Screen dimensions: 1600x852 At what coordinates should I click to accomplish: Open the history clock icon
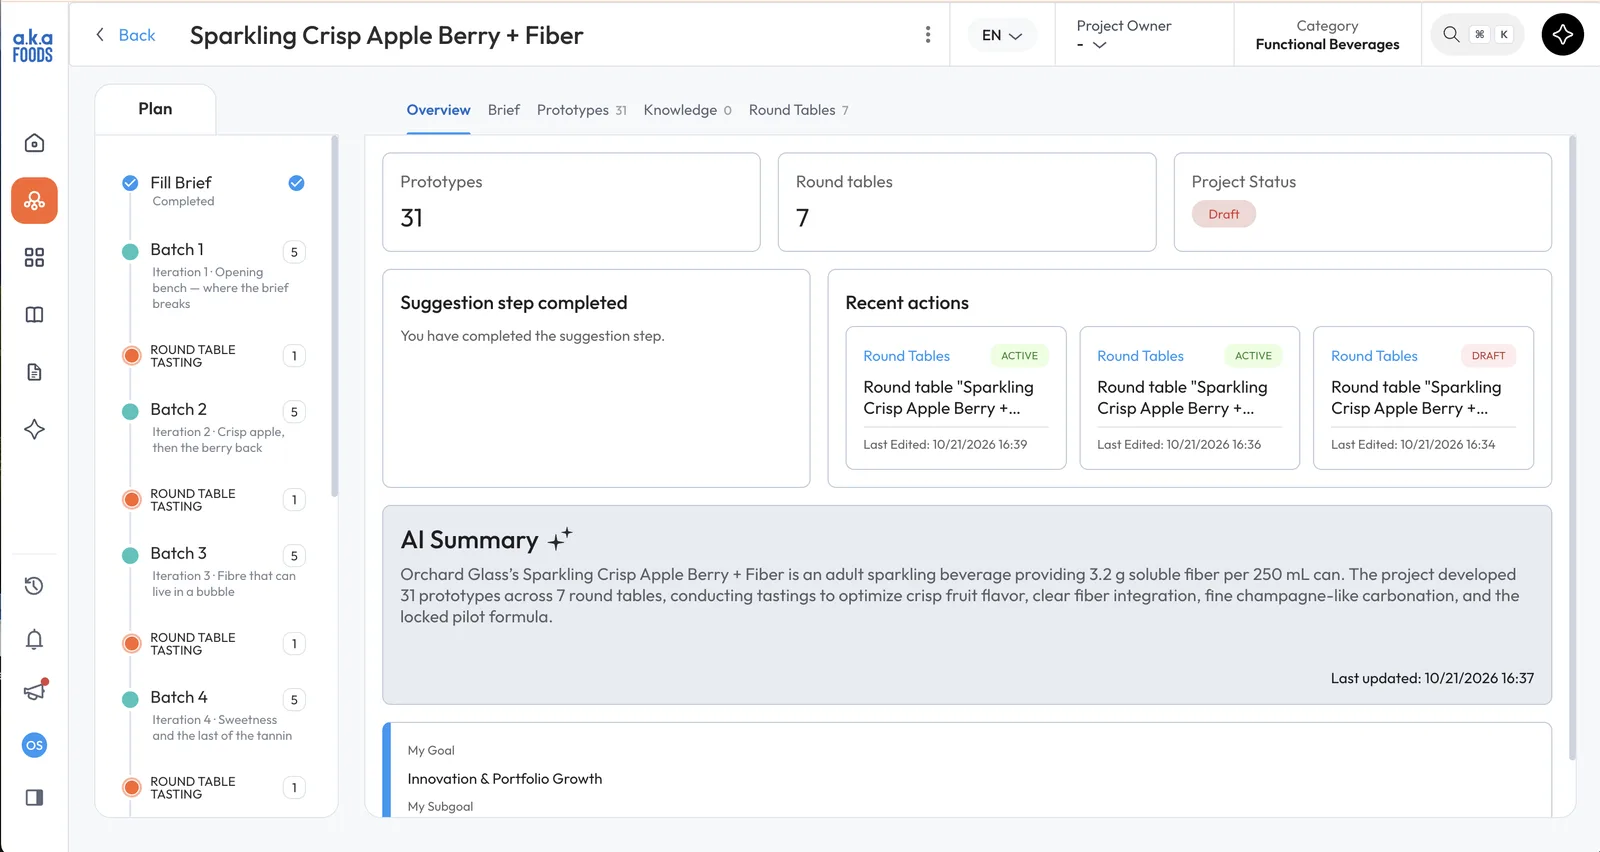34,586
